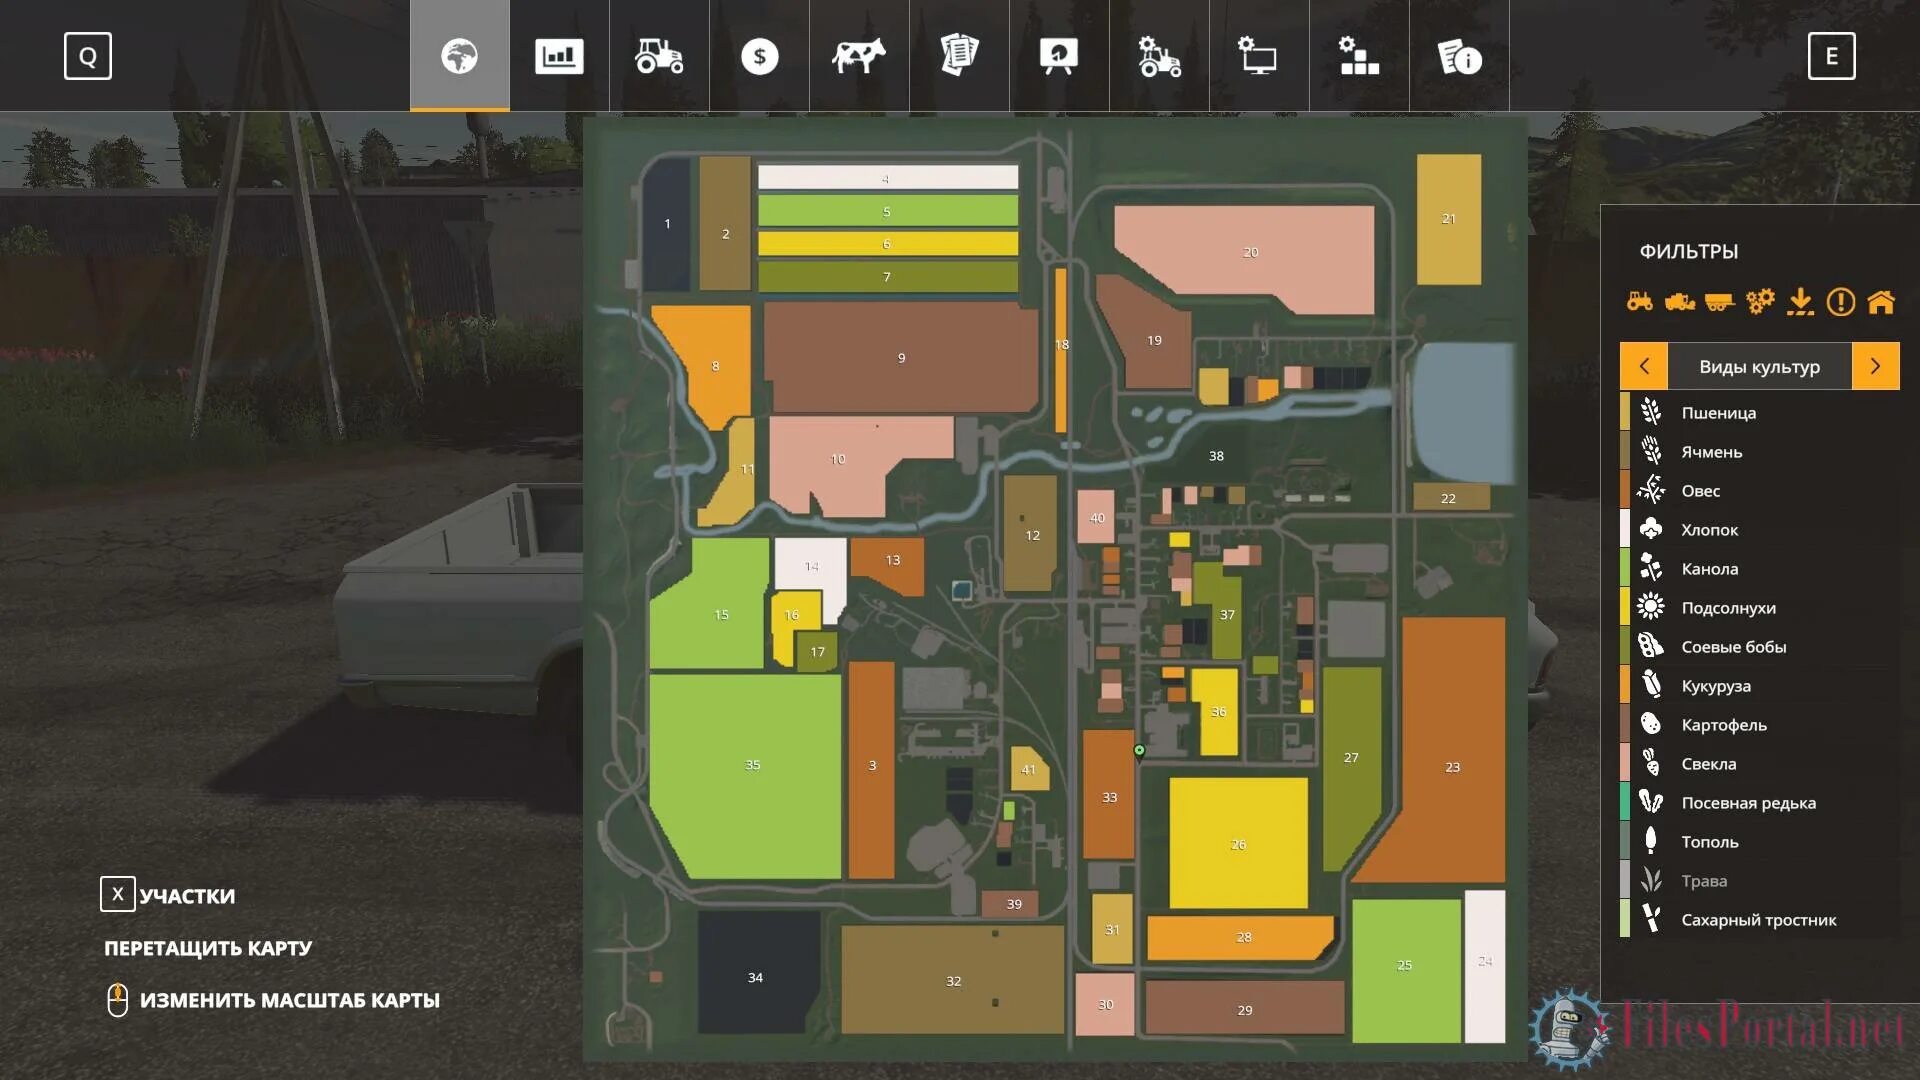Screen dimensions: 1920x1080
Task: Switch to next crop view with right arrow
Action: click(x=1875, y=366)
